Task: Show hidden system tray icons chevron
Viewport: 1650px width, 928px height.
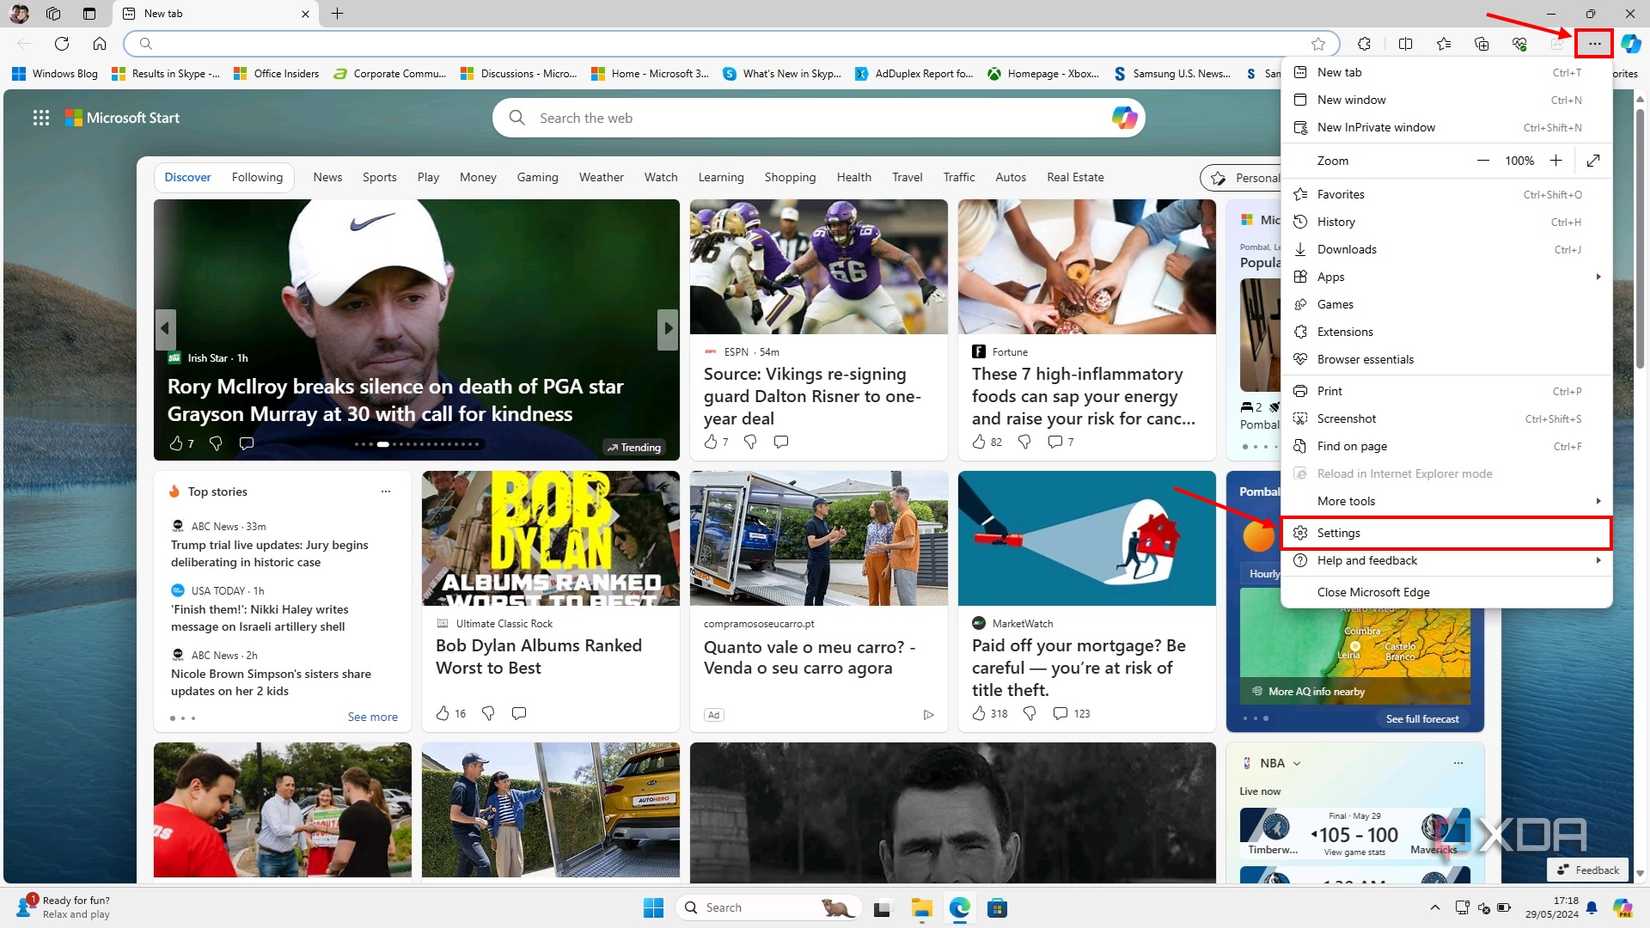Action: (x=1435, y=908)
